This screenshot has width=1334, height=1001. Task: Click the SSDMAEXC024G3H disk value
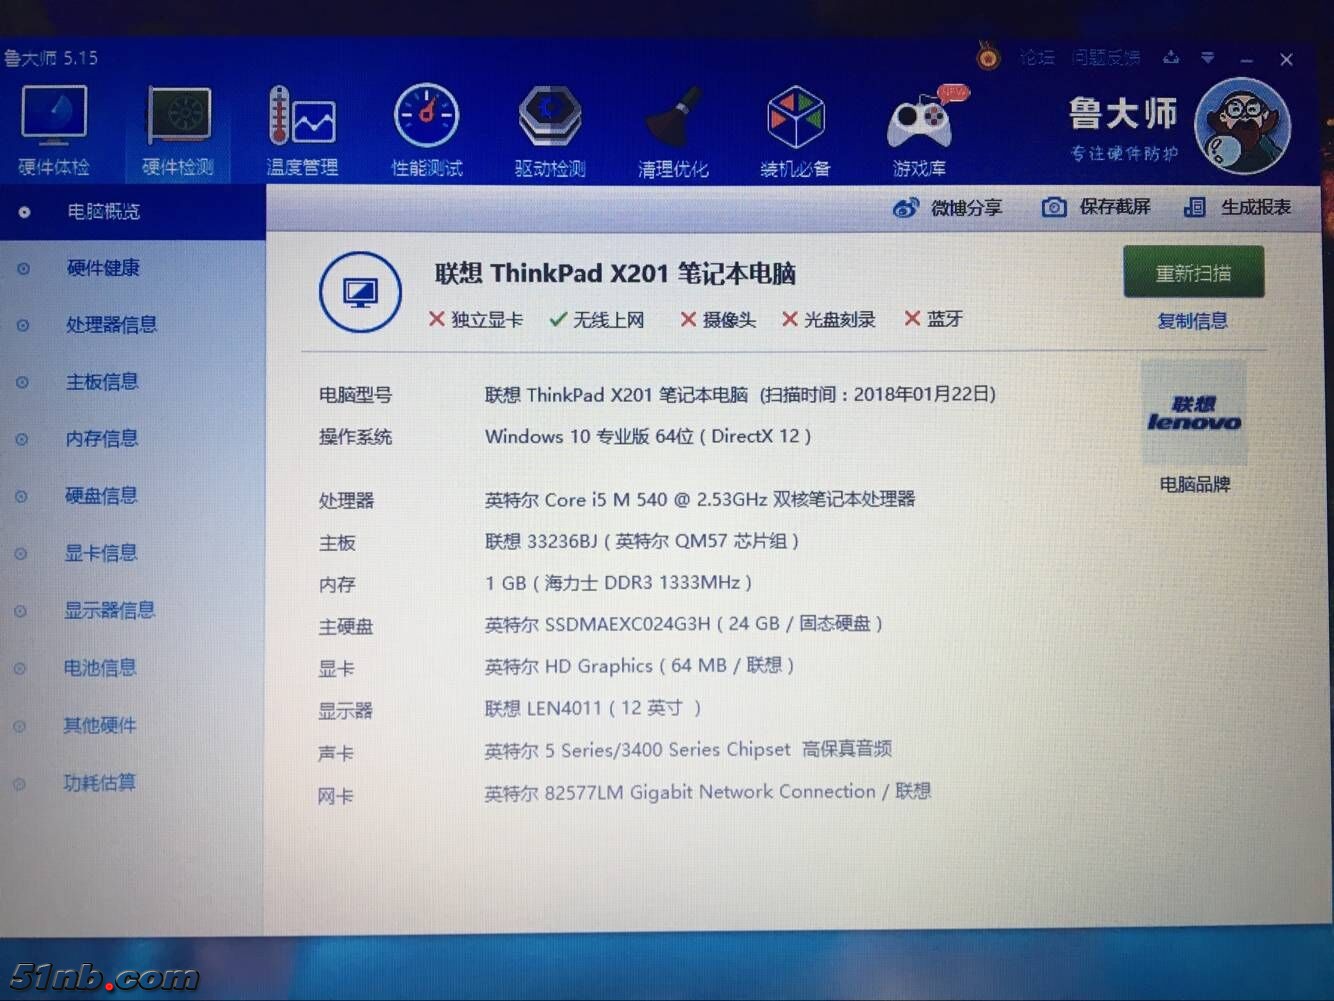684,624
